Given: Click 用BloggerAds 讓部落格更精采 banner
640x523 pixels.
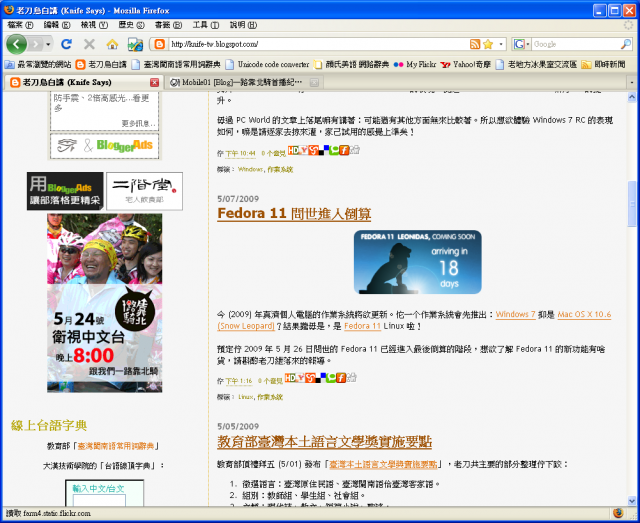Looking at the screenshot, I should [65, 191].
